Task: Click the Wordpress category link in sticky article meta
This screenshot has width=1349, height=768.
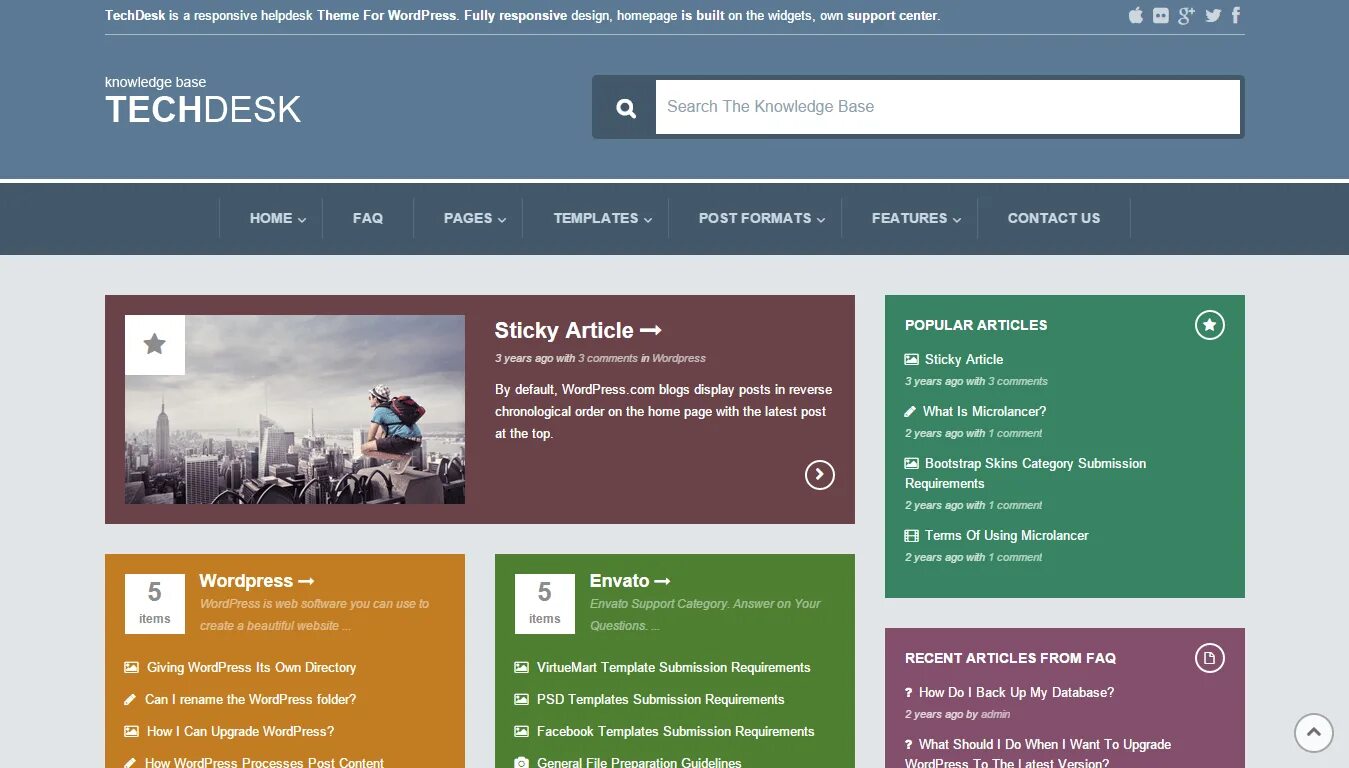Action: [679, 358]
